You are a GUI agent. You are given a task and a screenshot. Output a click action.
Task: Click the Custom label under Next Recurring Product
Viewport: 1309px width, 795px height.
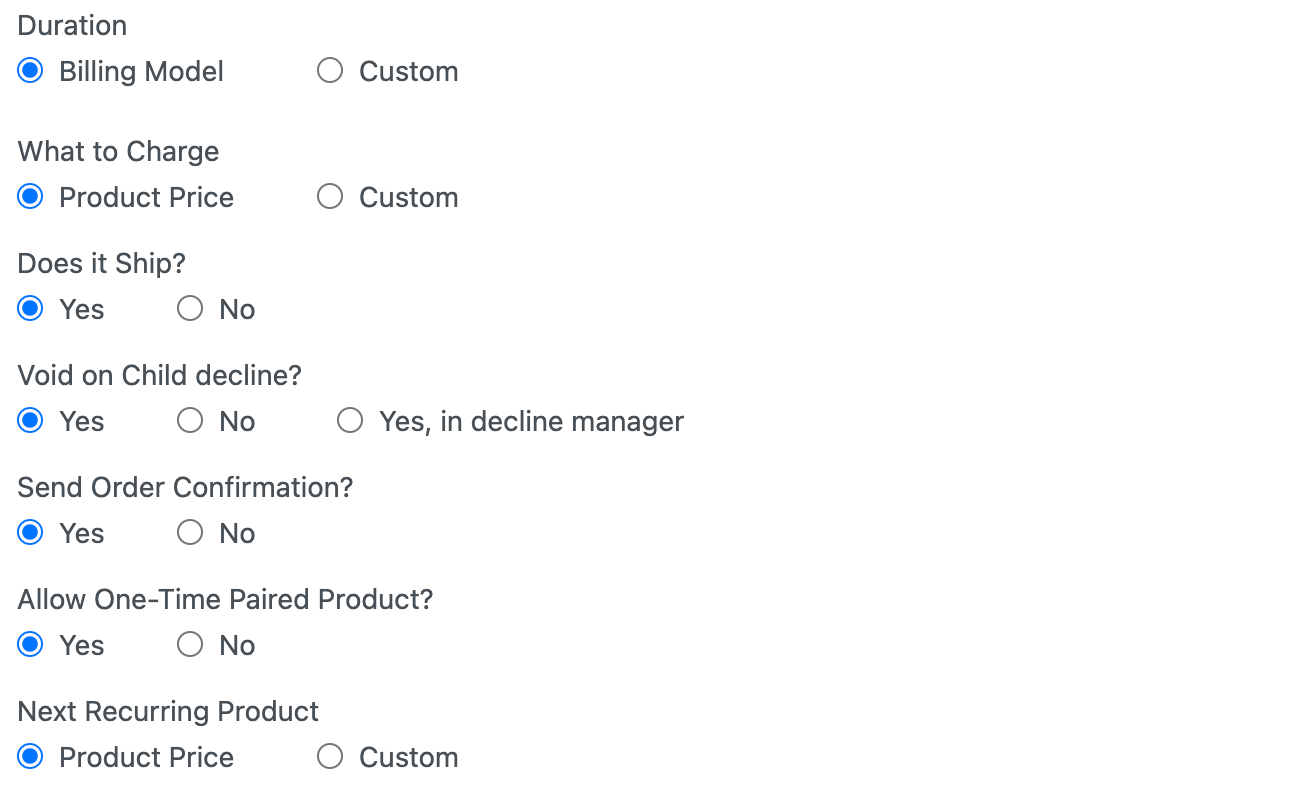408,758
